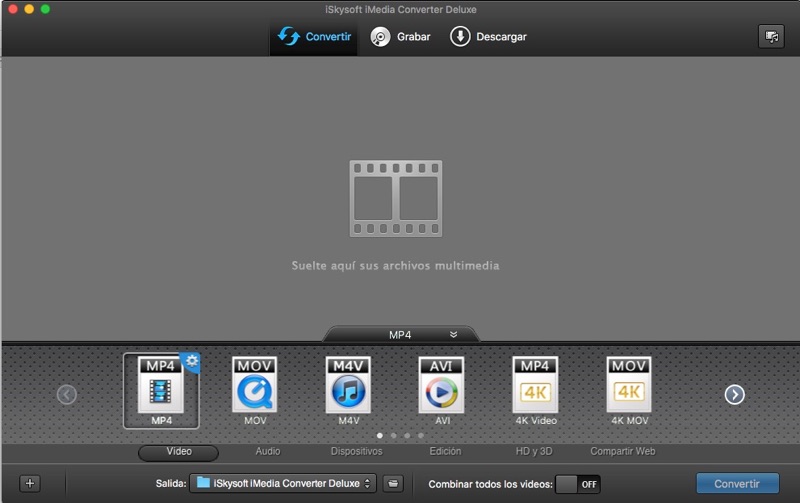Choose the 4K Video MP4 format
800x503 pixels.
click(535, 385)
